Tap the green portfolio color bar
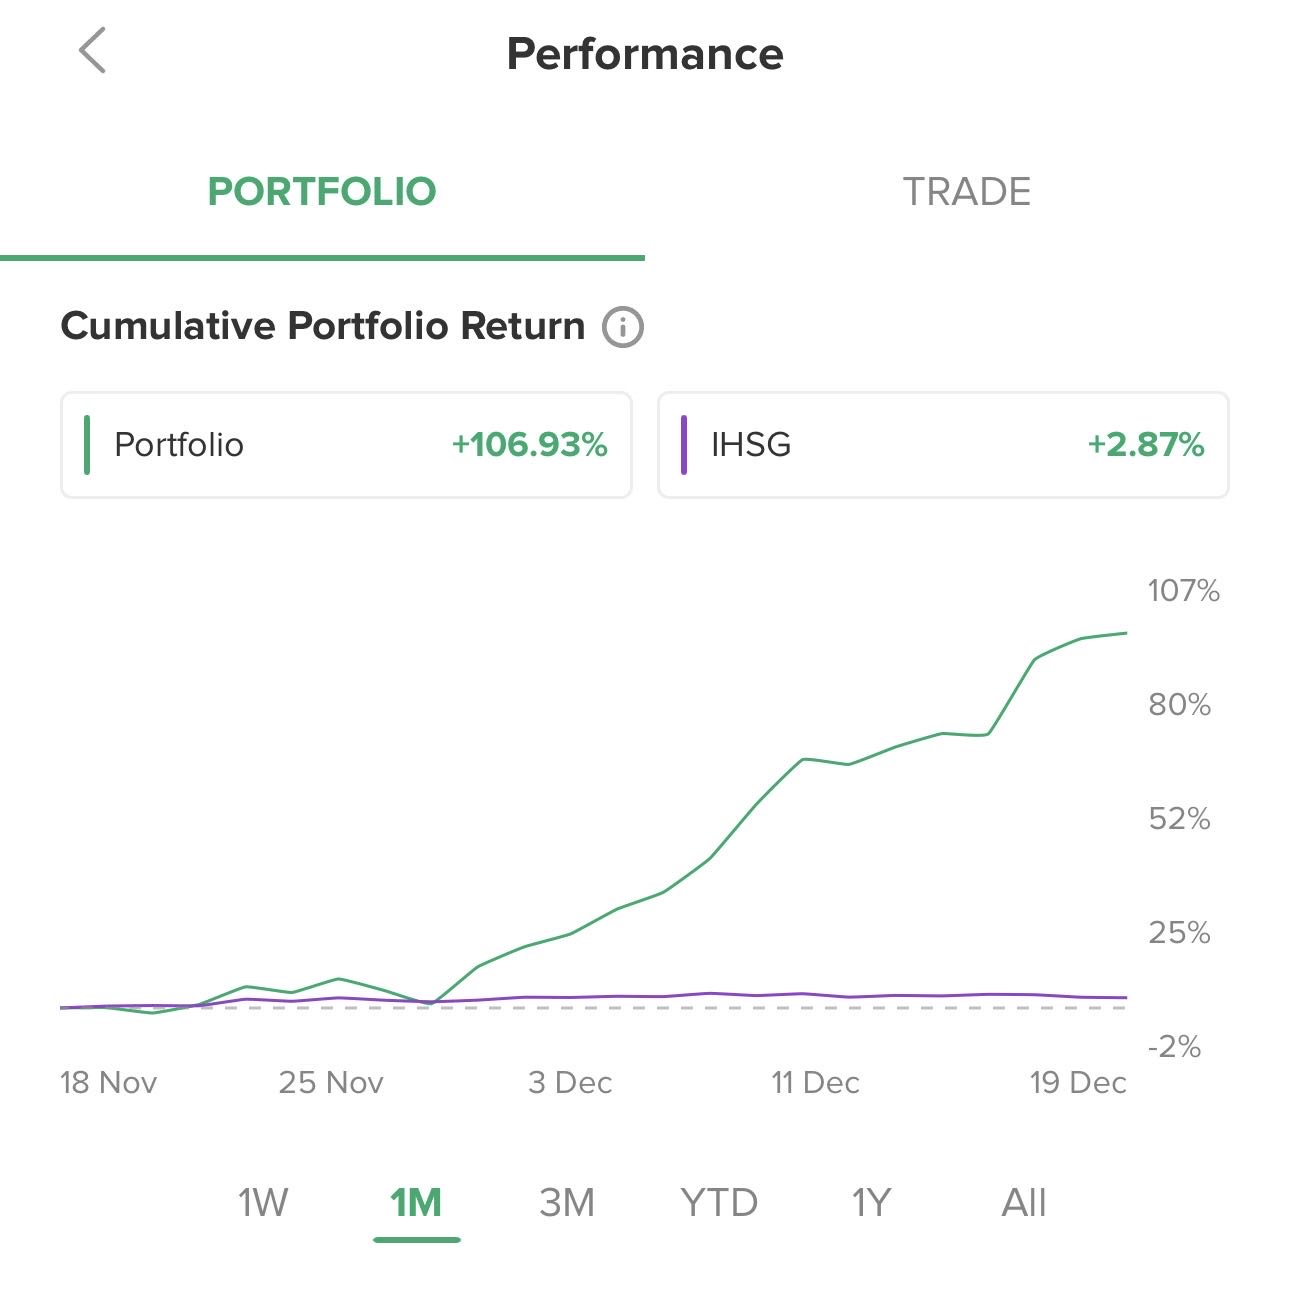The image size is (1290, 1291). [87, 445]
